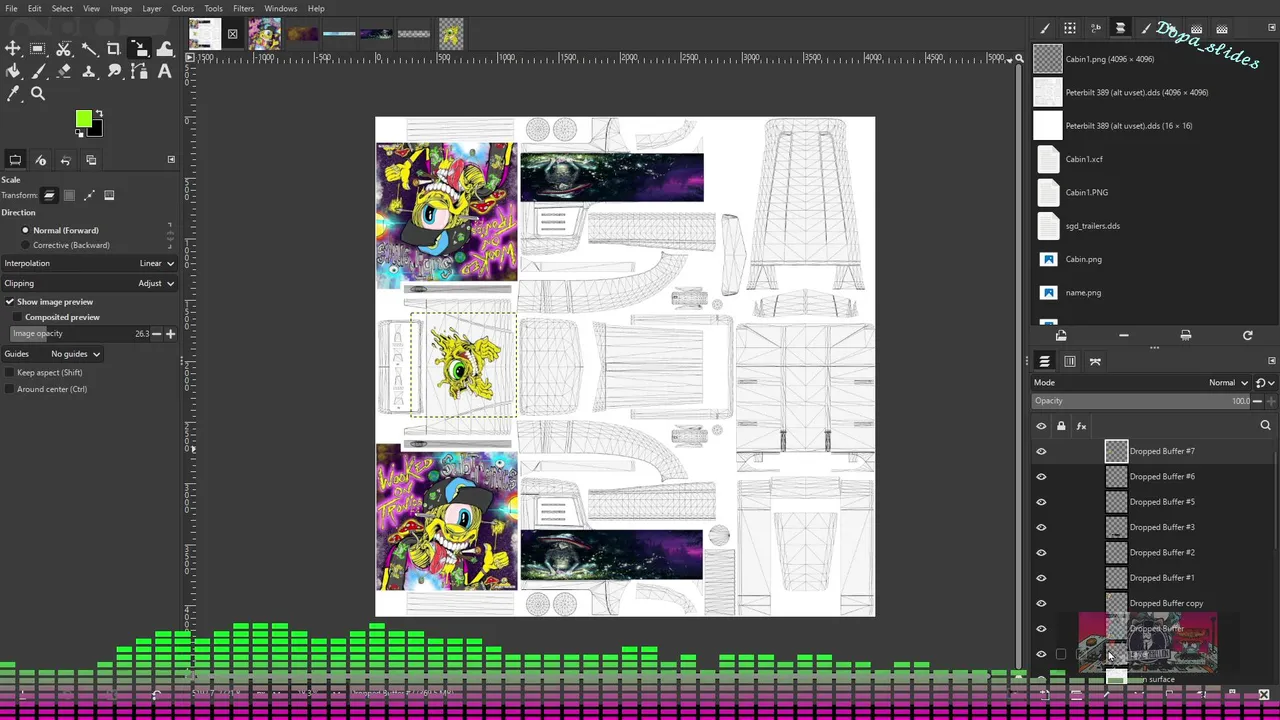
Task: Set transform target to Selection
Action: (x=69, y=195)
